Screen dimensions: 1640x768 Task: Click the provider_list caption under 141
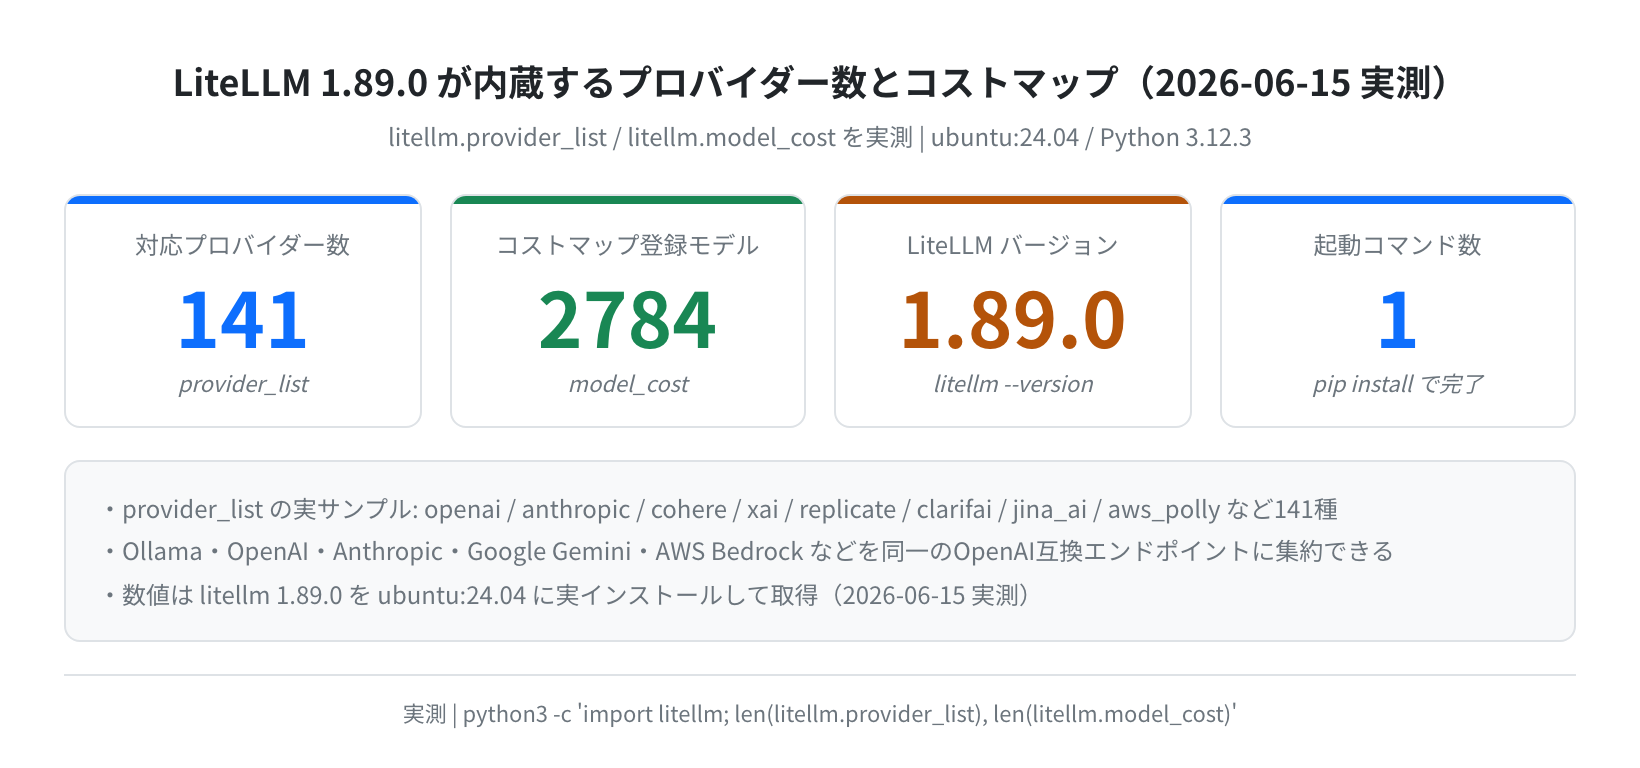click(243, 384)
